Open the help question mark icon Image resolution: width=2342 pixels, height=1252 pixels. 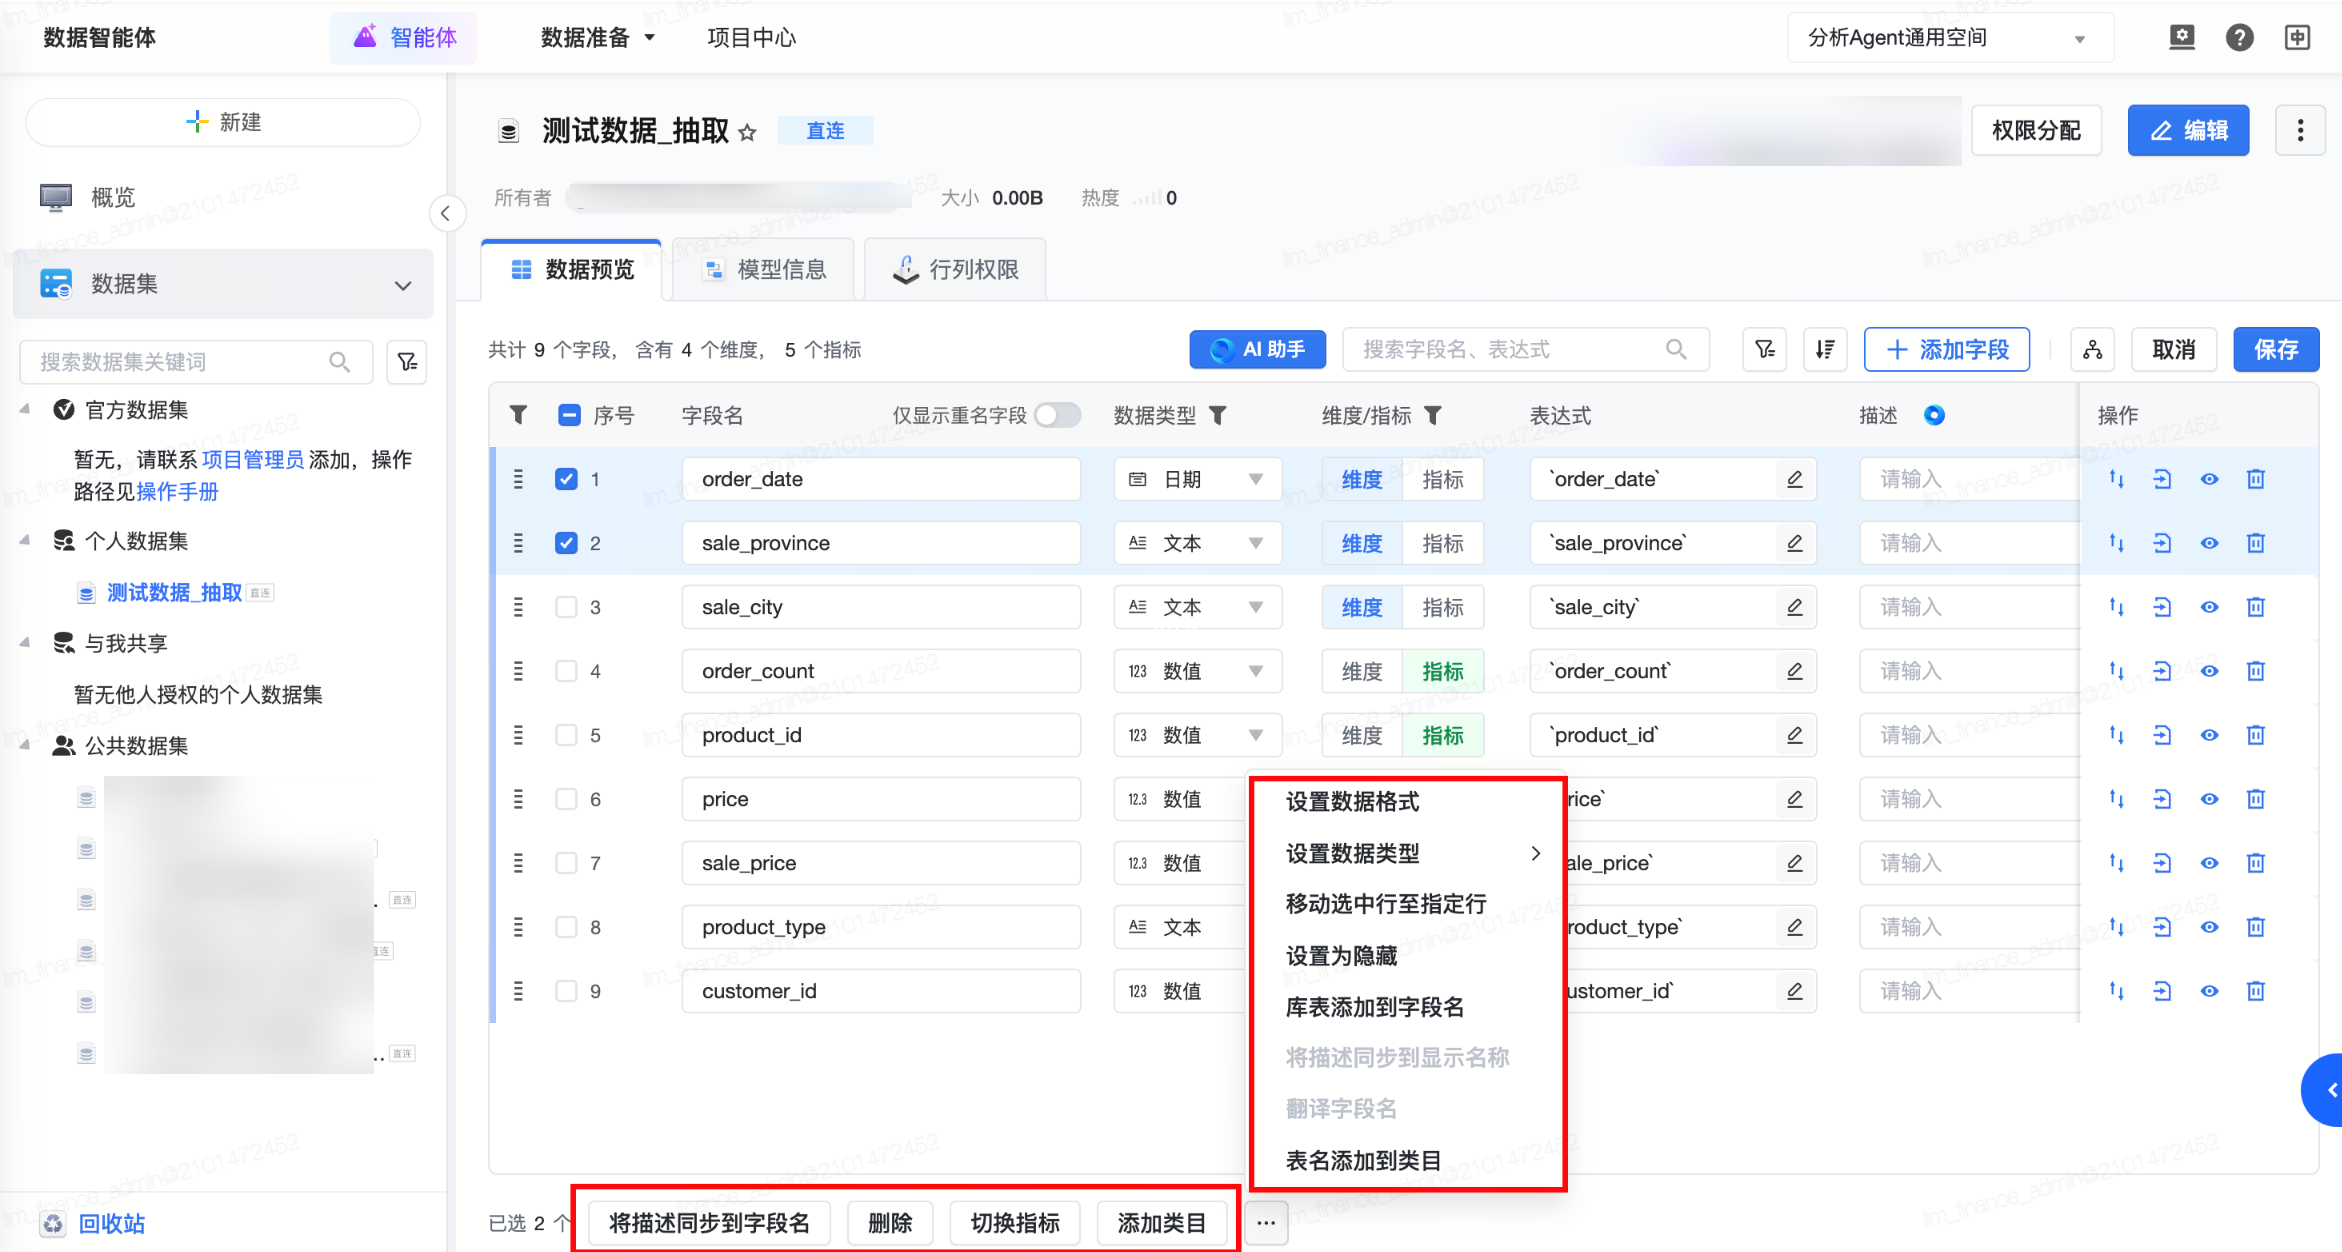click(x=2239, y=38)
